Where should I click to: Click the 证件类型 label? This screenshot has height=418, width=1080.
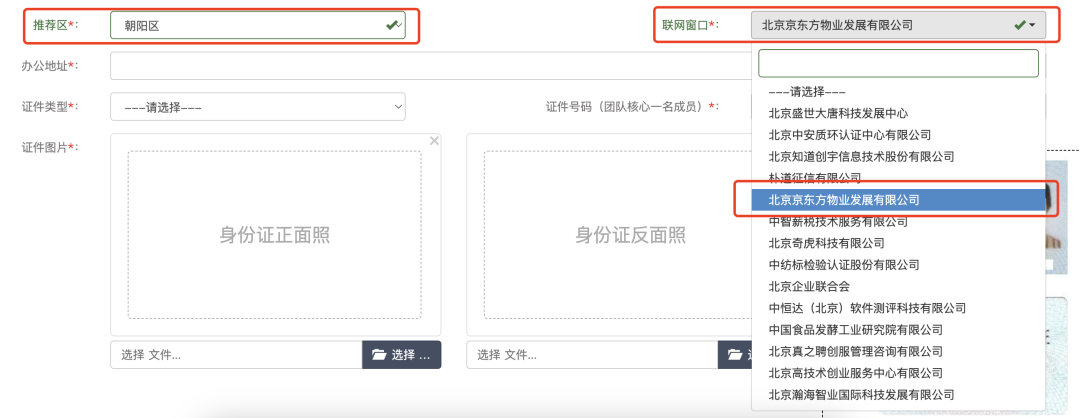[50, 106]
